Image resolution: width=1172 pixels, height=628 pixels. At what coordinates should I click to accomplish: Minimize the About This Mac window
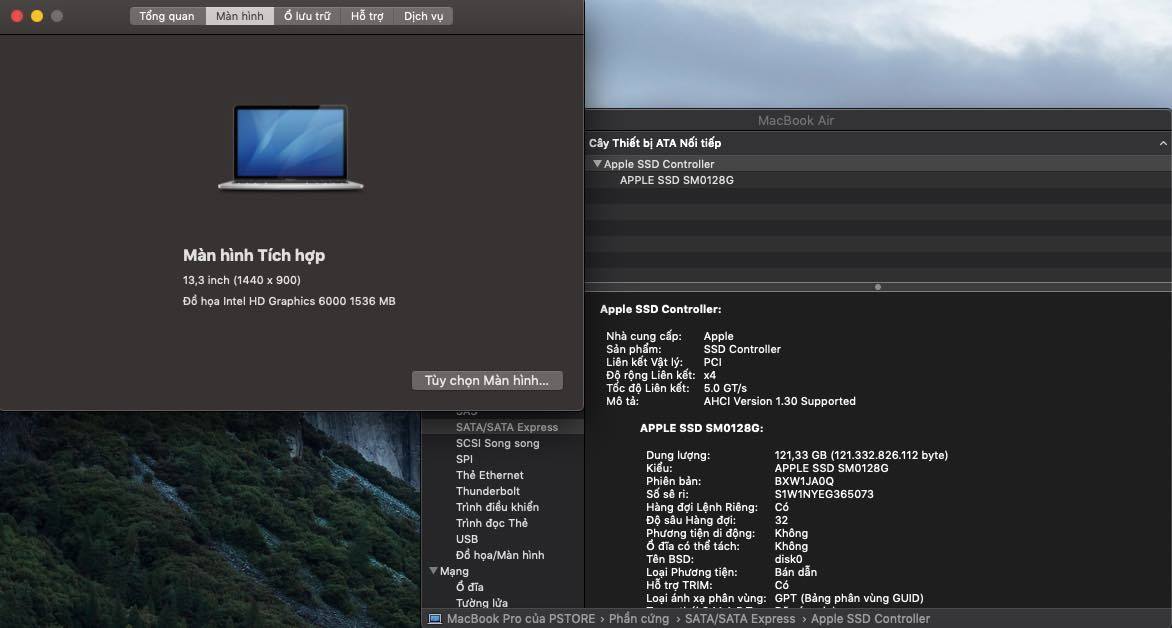pyautogui.click(x=37, y=16)
